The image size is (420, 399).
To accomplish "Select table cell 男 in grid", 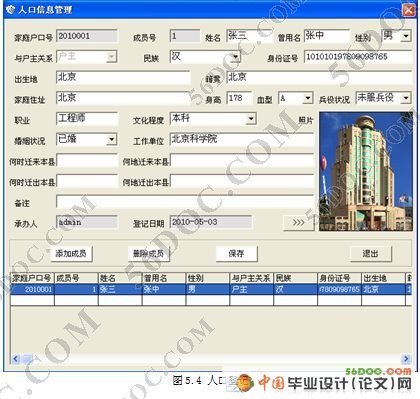I will click(208, 289).
